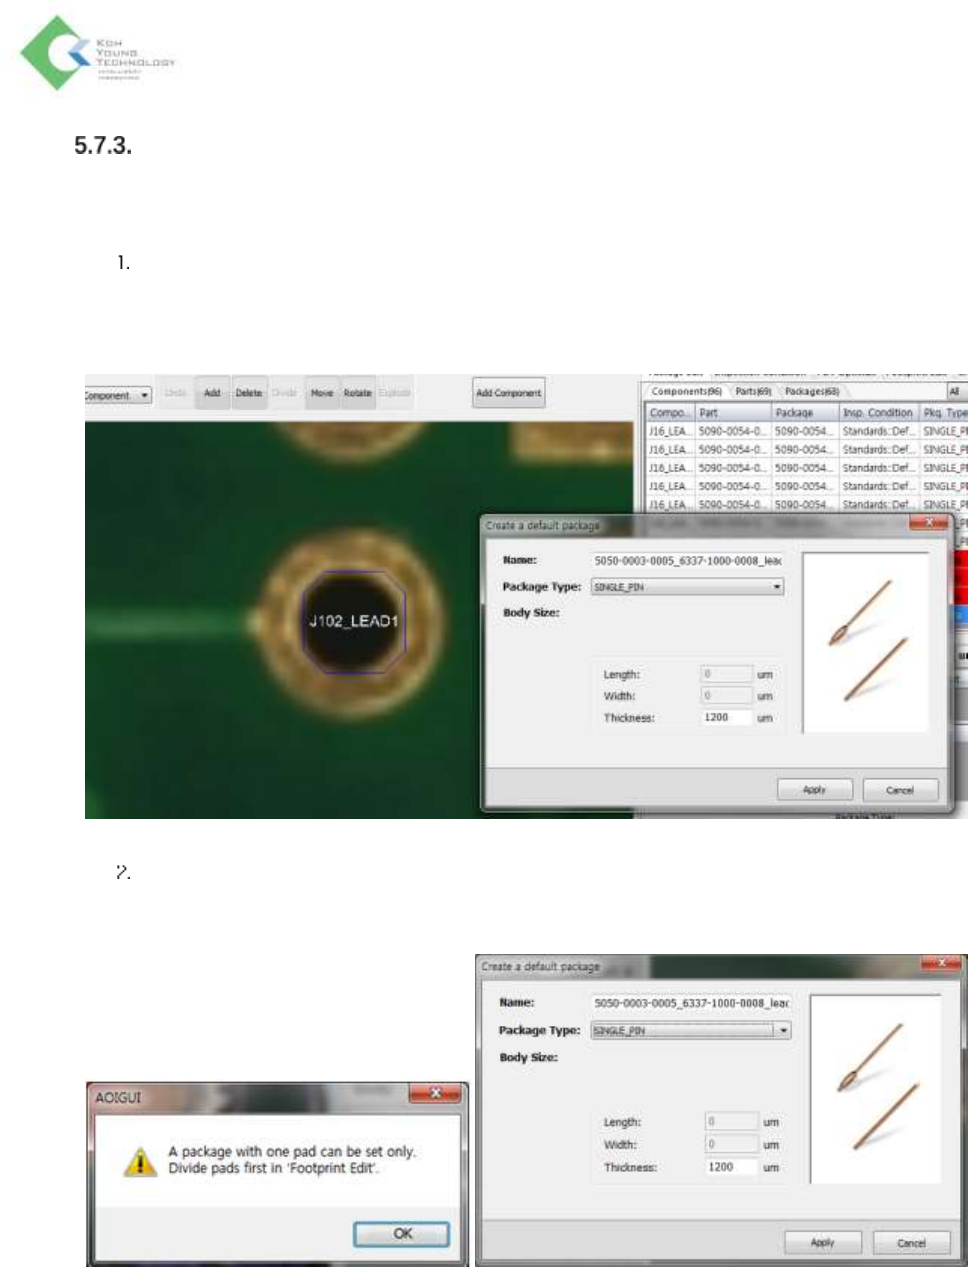Viewport: 968px width, 1267px height.
Task: Click Apply in dialog over PCB view
Action: [x=815, y=789]
